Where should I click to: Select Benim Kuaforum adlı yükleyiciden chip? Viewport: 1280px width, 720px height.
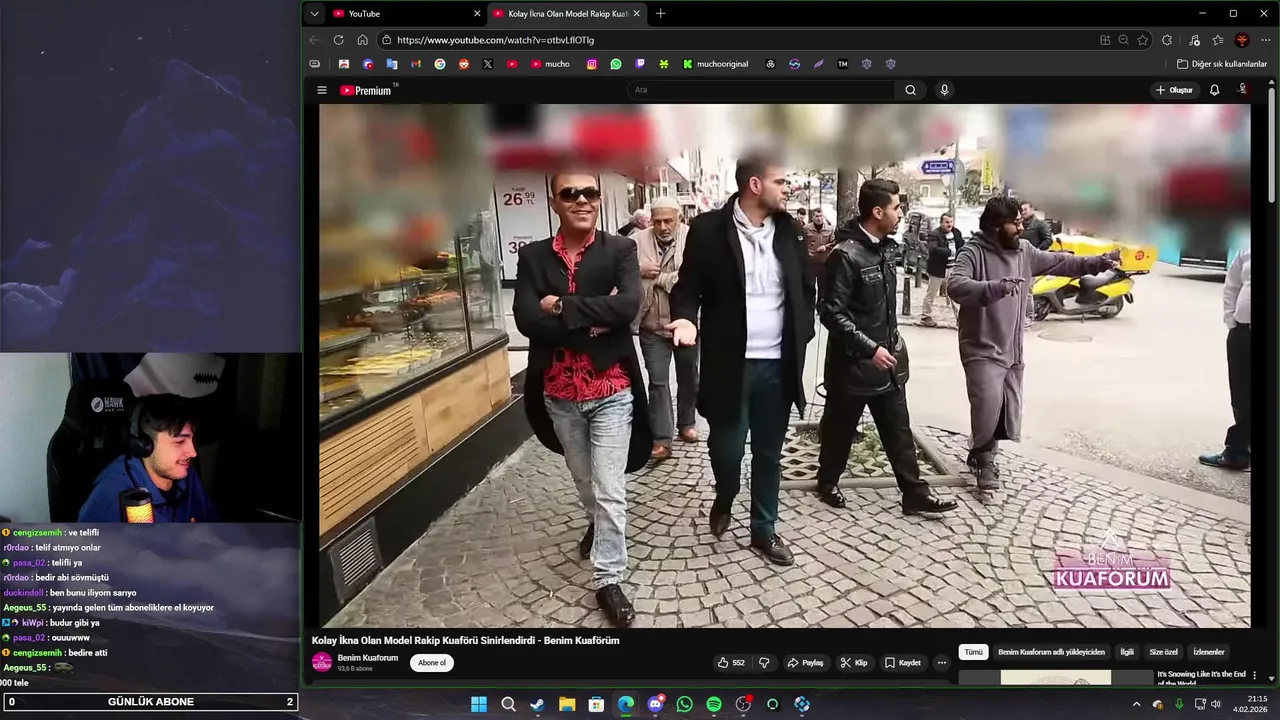1051,652
